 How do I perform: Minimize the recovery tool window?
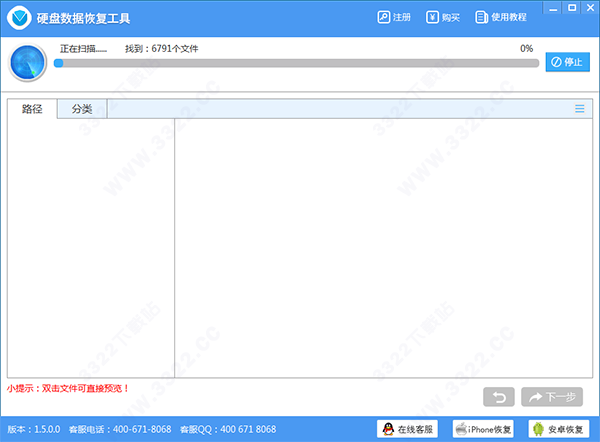point(553,8)
